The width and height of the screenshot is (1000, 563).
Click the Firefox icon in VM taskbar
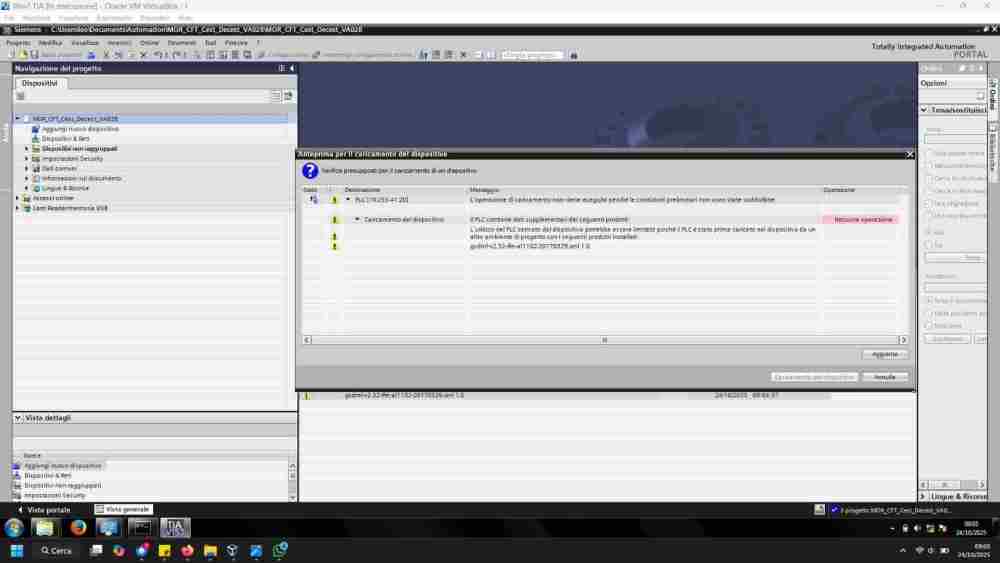pyautogui.click(x=78, y=527)
